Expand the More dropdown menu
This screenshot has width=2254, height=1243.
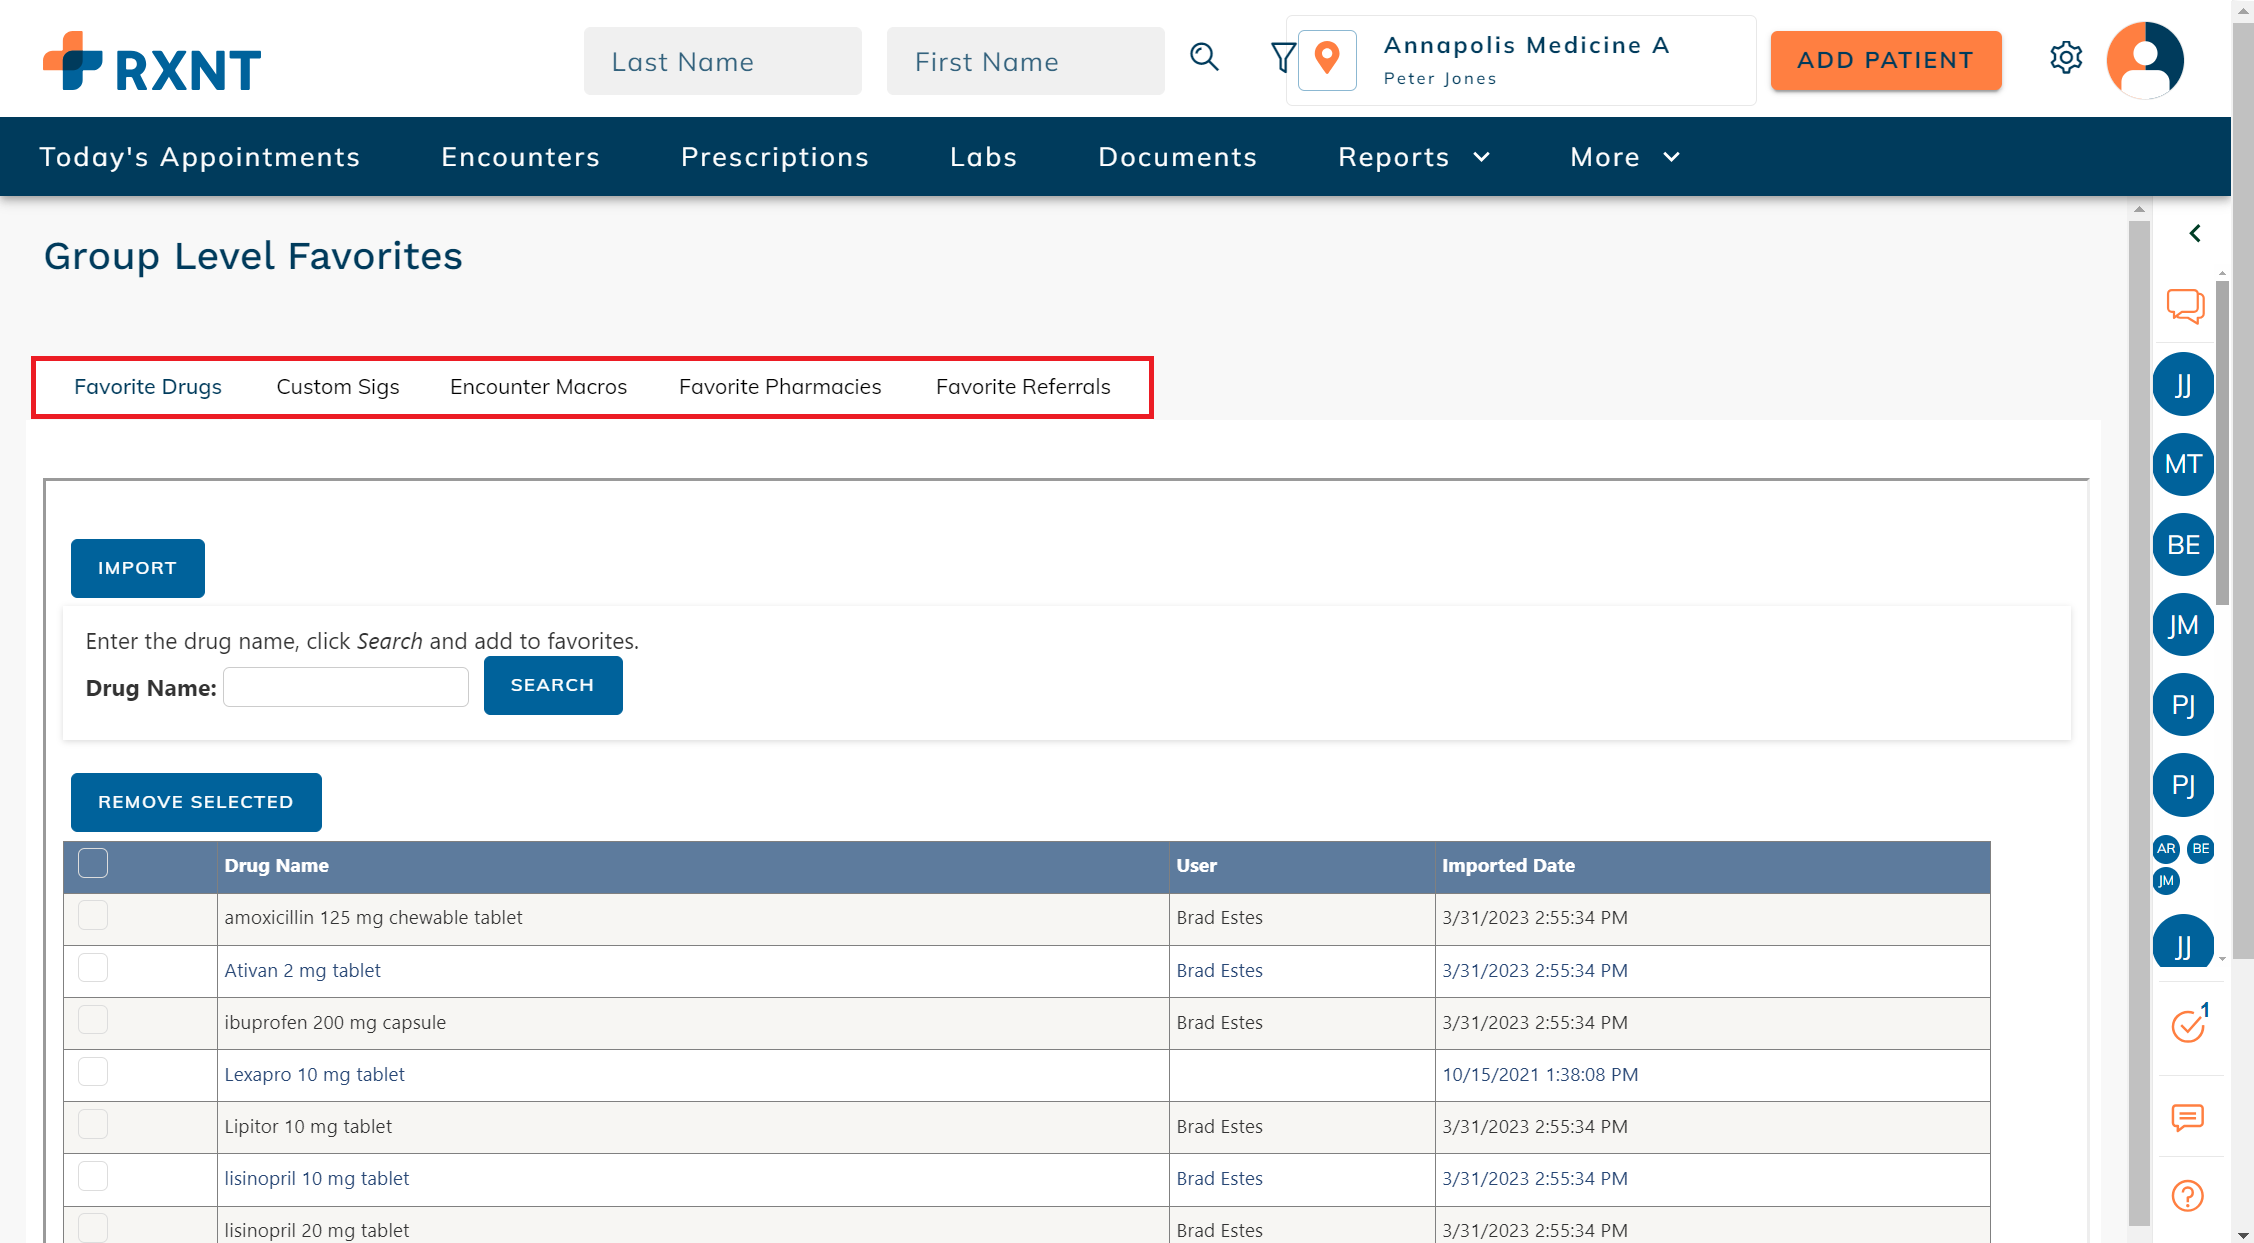coord(1625,157)
